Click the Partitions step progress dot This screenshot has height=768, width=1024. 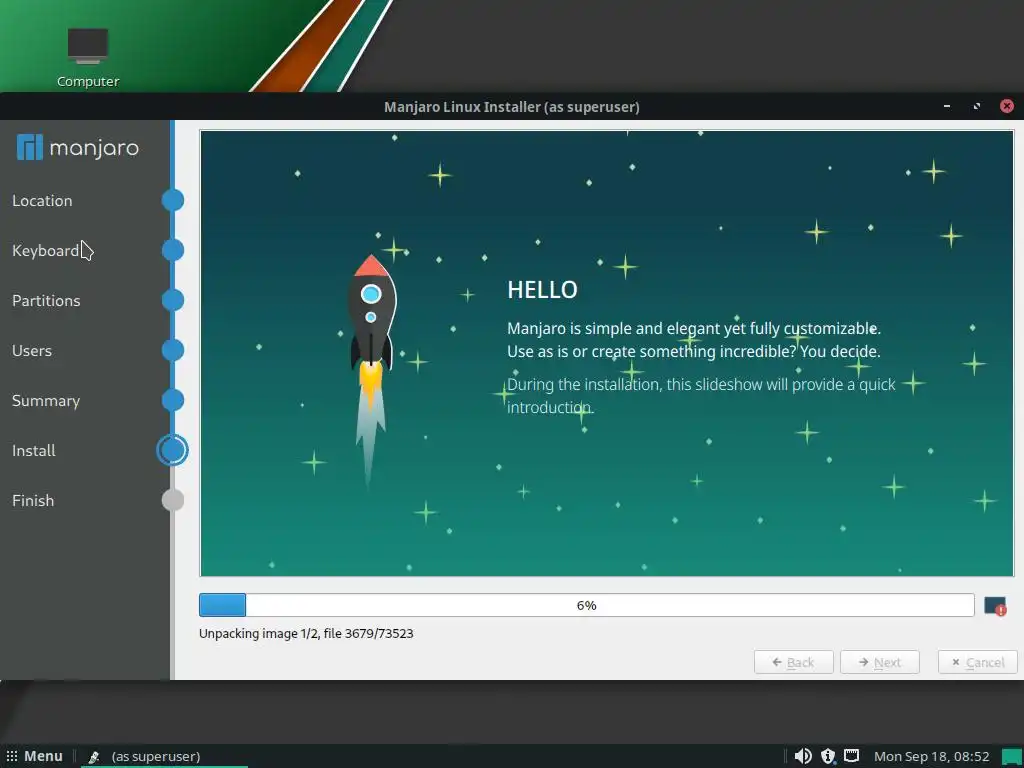[173, 300]
